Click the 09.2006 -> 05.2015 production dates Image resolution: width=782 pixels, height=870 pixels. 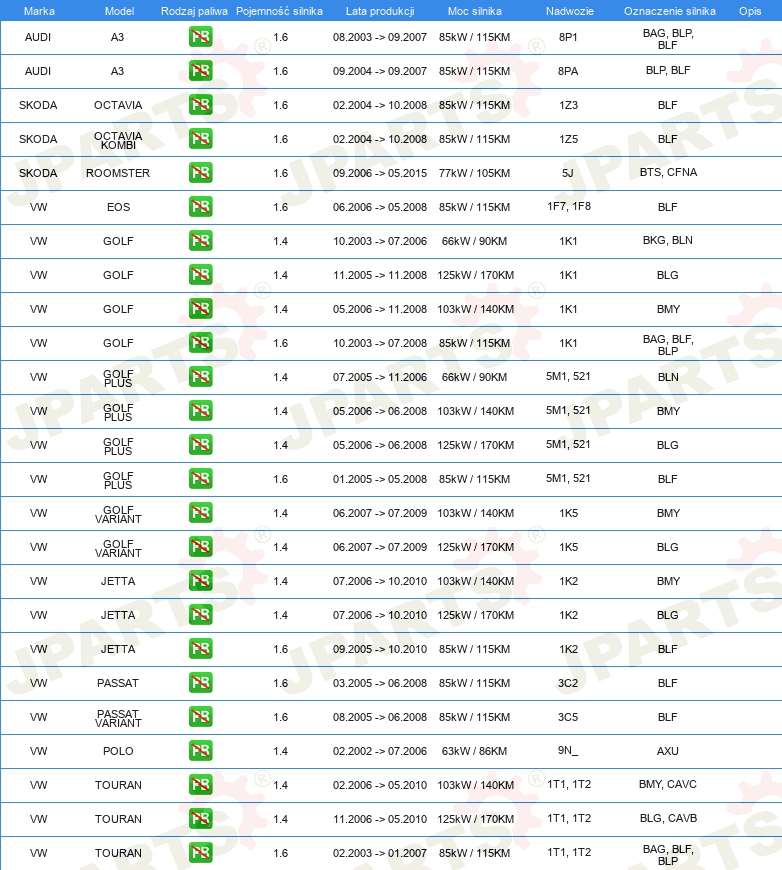click(x=380, y=173)
